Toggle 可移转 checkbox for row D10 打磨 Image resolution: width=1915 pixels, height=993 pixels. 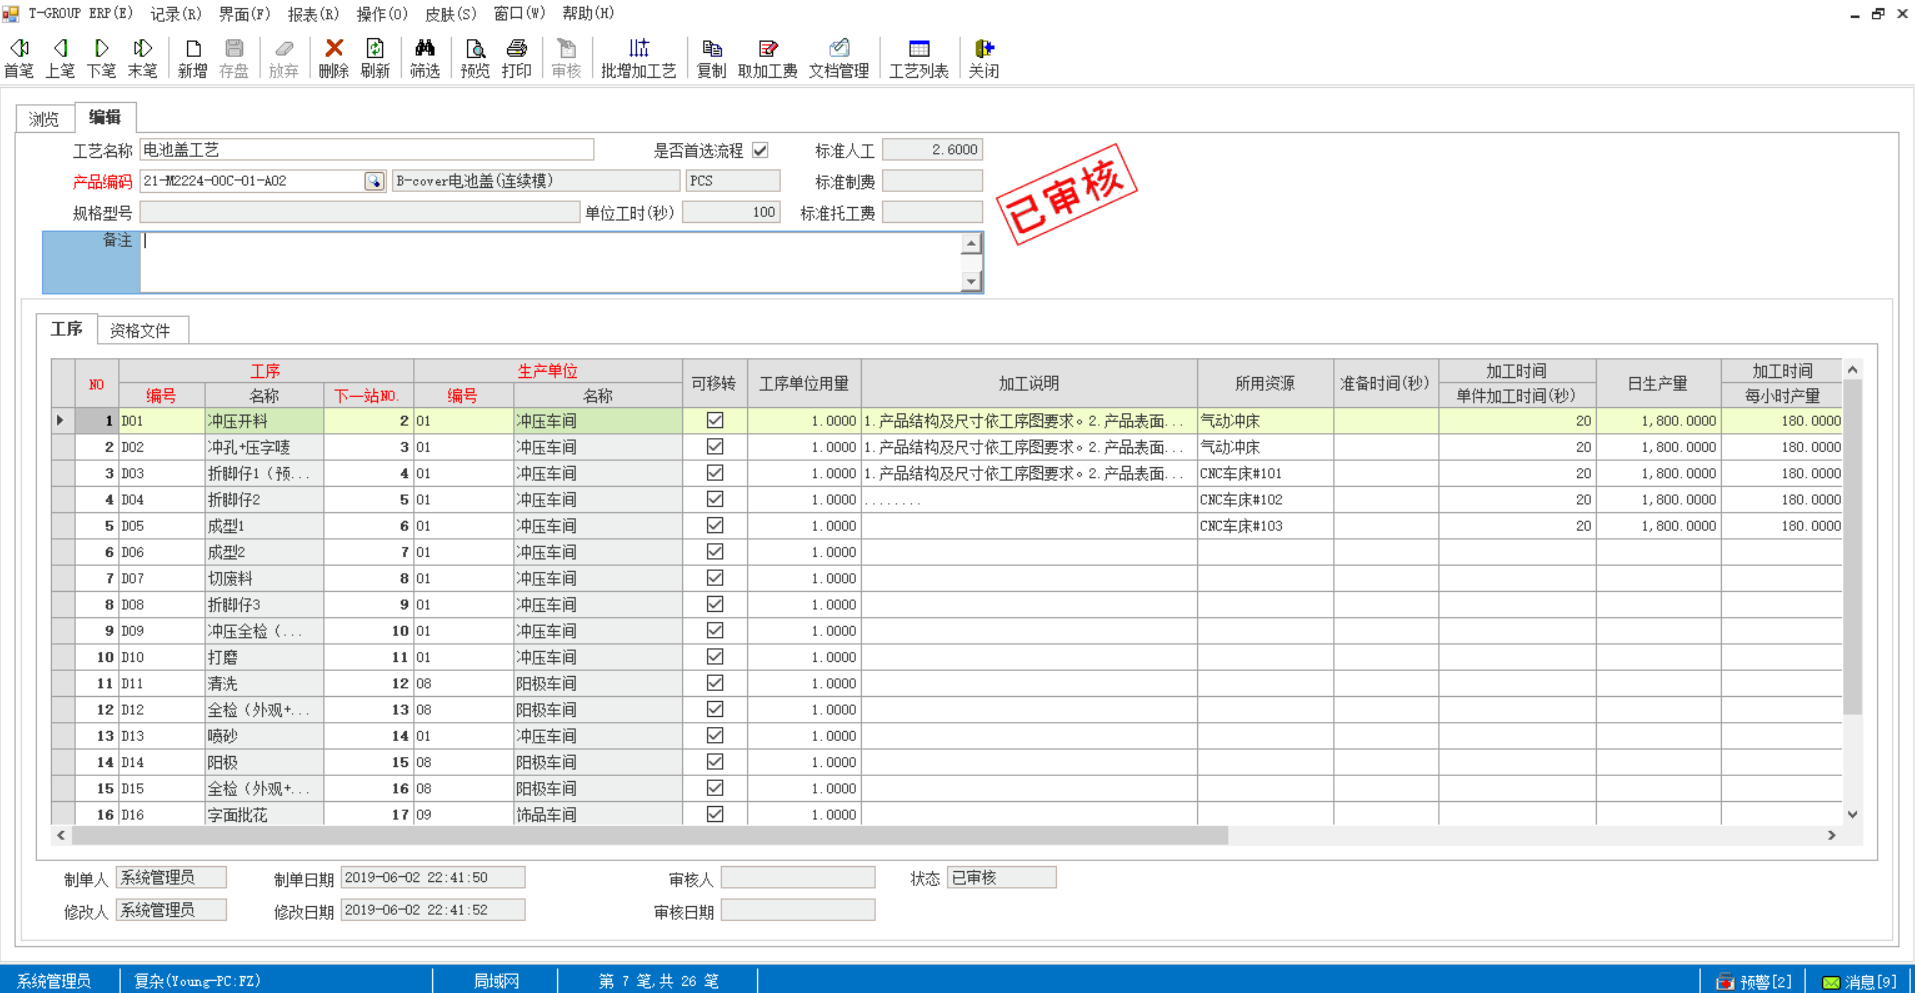pyautogui.click(x=715, y=657)
